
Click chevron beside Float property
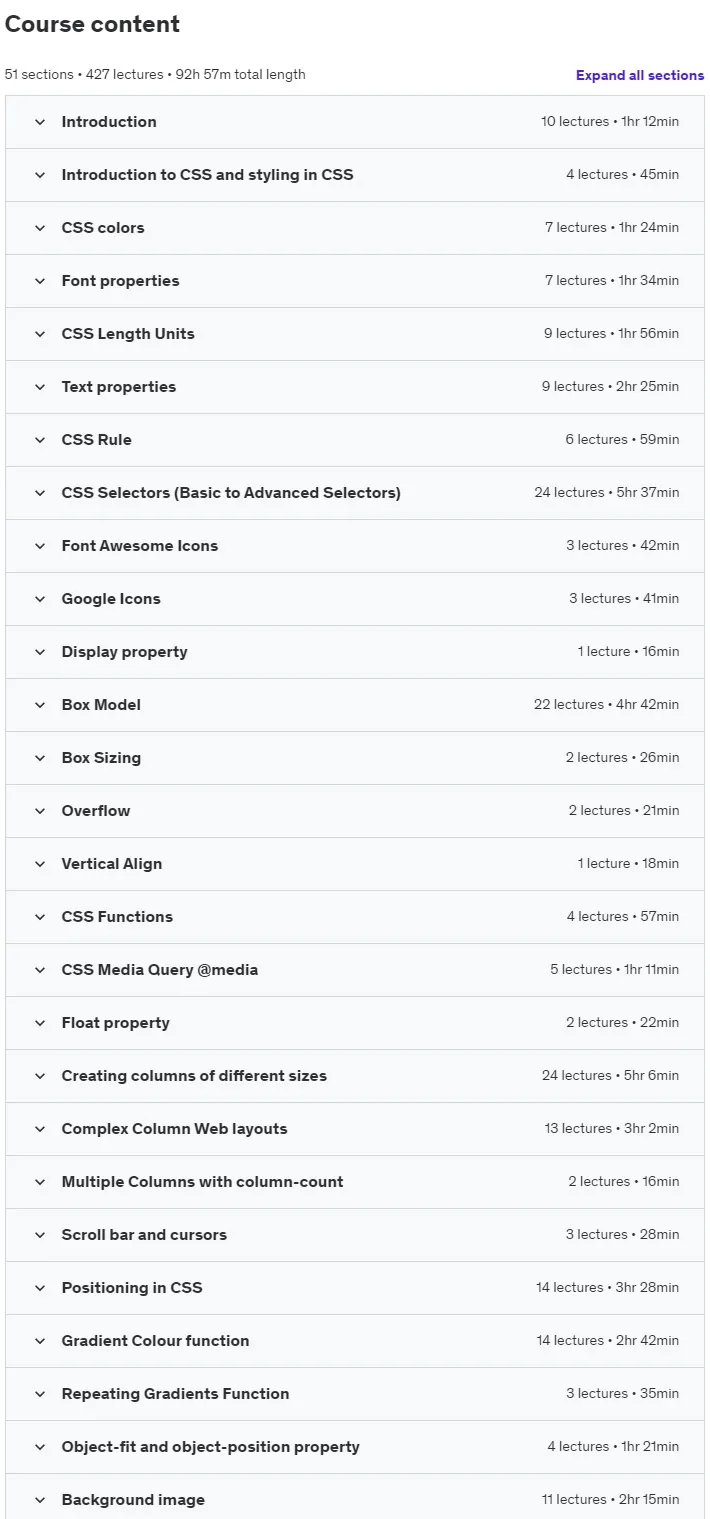pos(40,1023)
